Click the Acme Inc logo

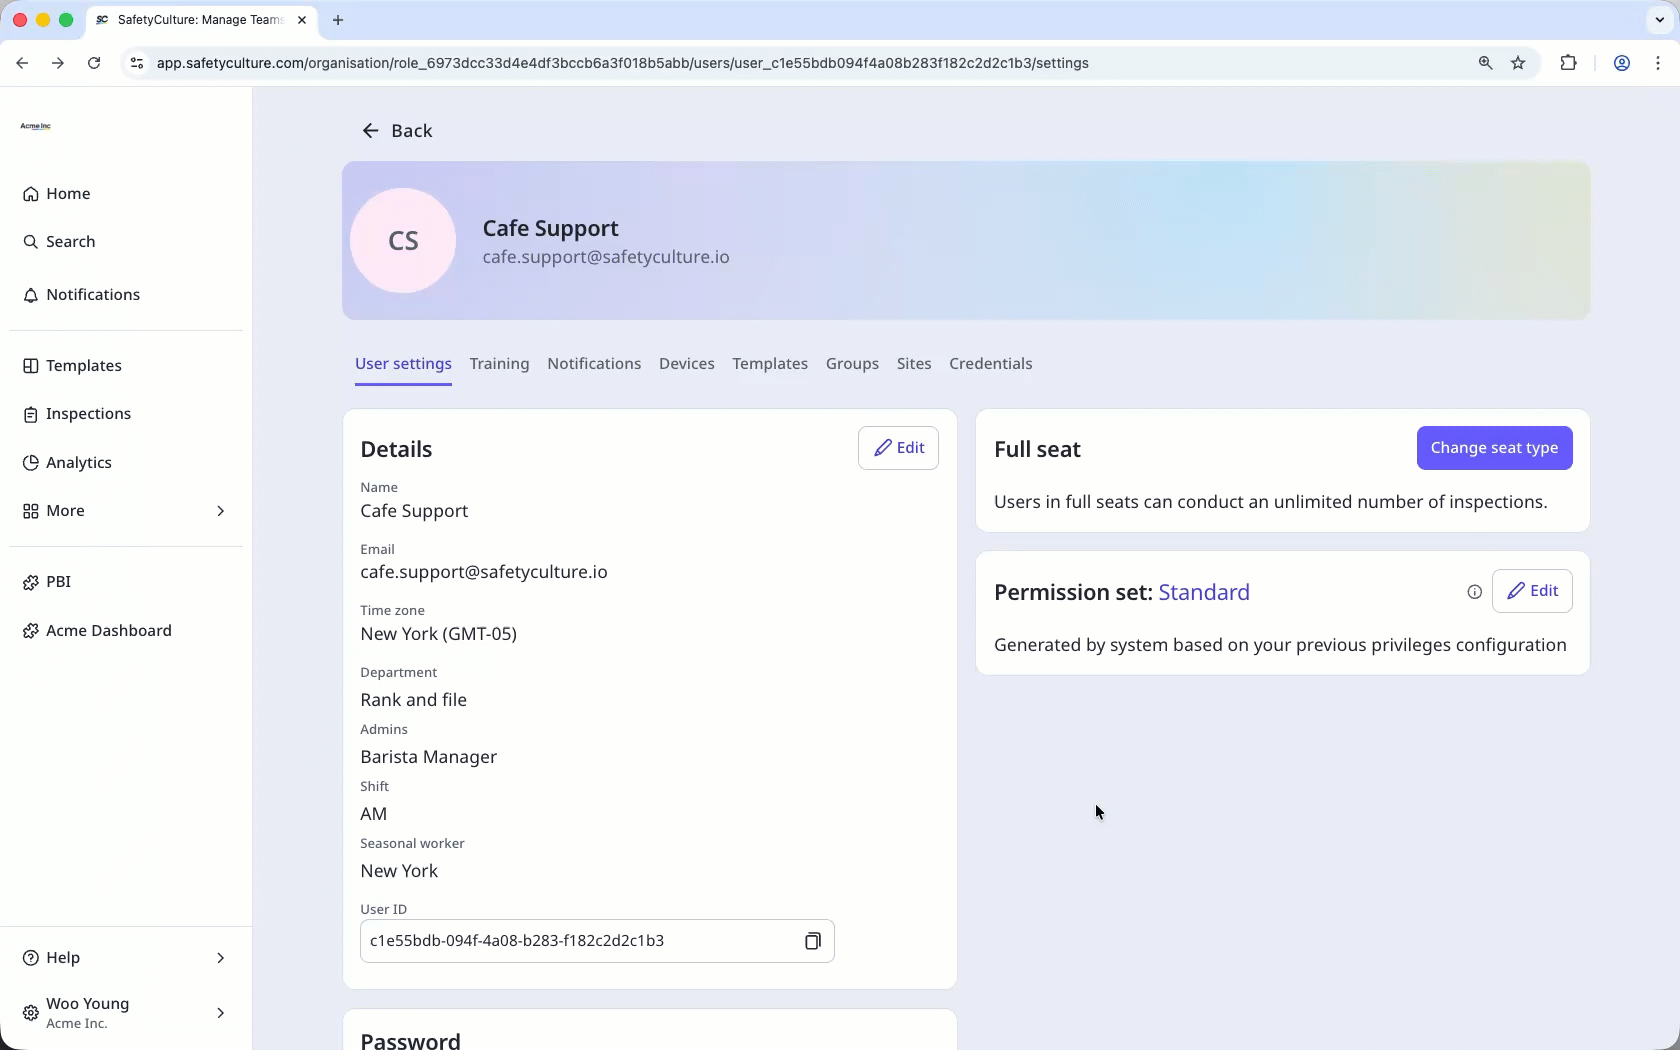[36, 126]
